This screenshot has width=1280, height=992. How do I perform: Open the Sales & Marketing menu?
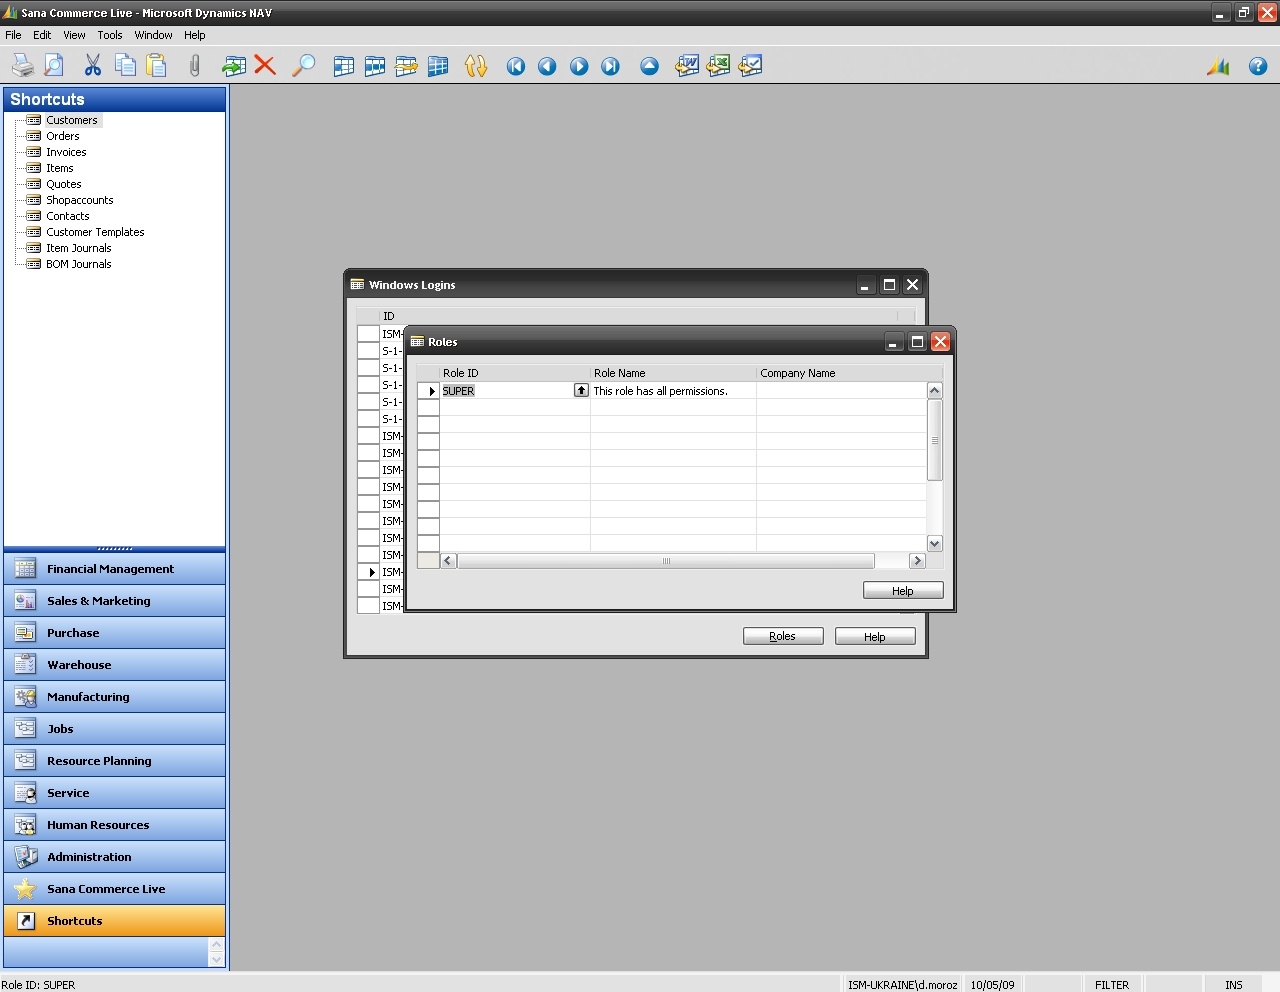pos(114,601)
